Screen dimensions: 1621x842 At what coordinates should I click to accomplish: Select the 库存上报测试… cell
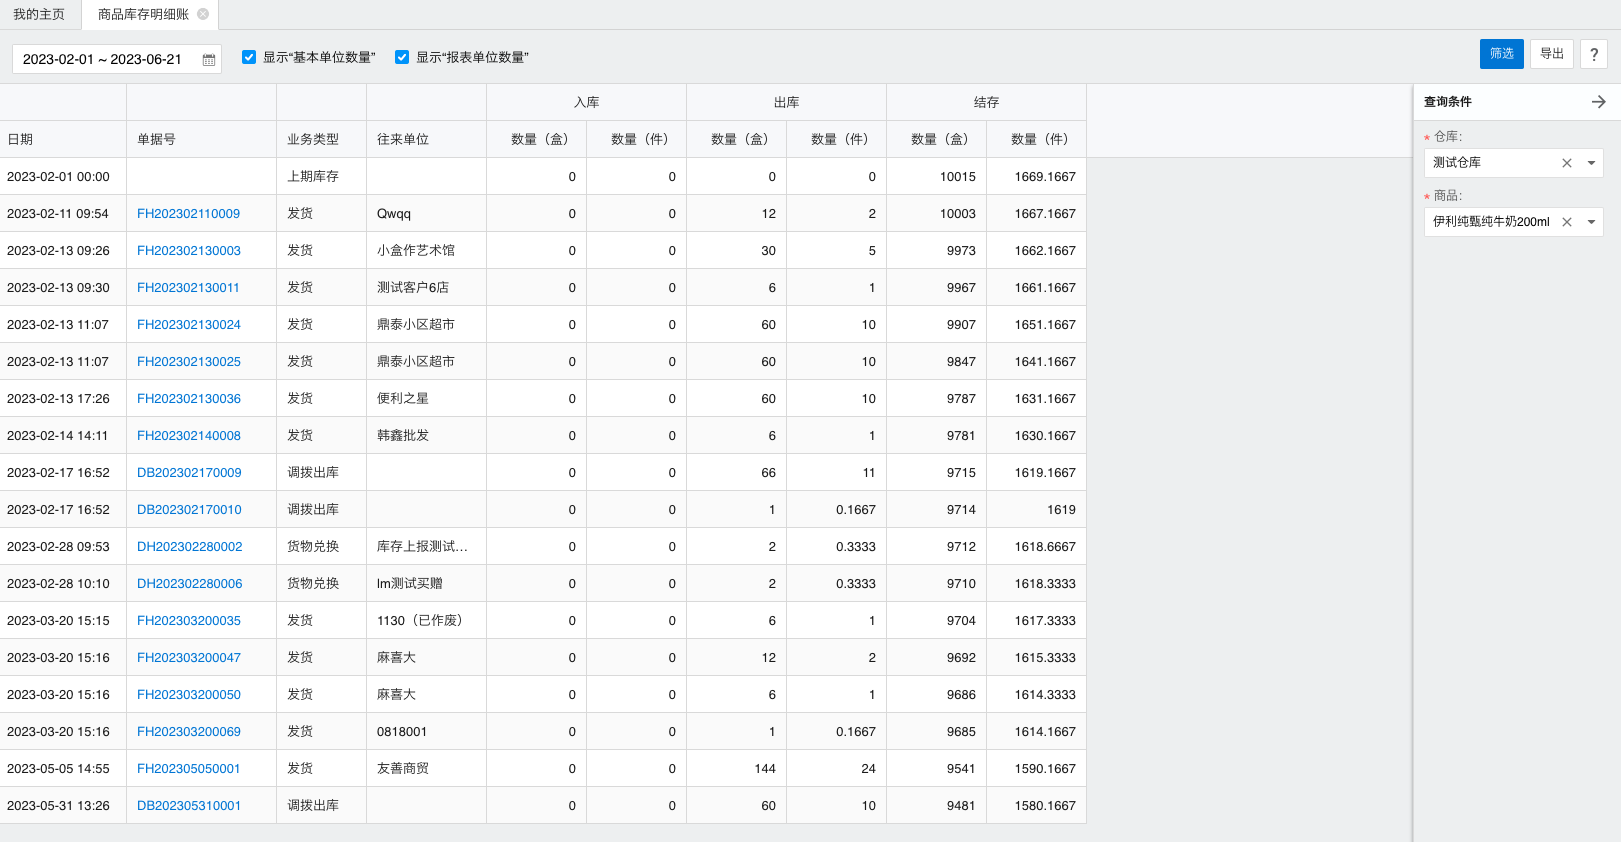tap(427, 547)
